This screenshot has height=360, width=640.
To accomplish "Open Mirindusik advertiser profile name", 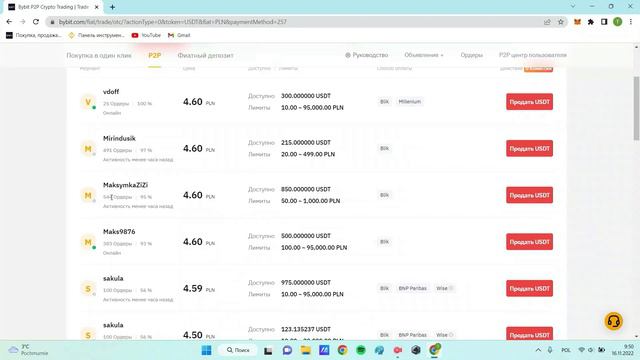I will pos(119,138).
